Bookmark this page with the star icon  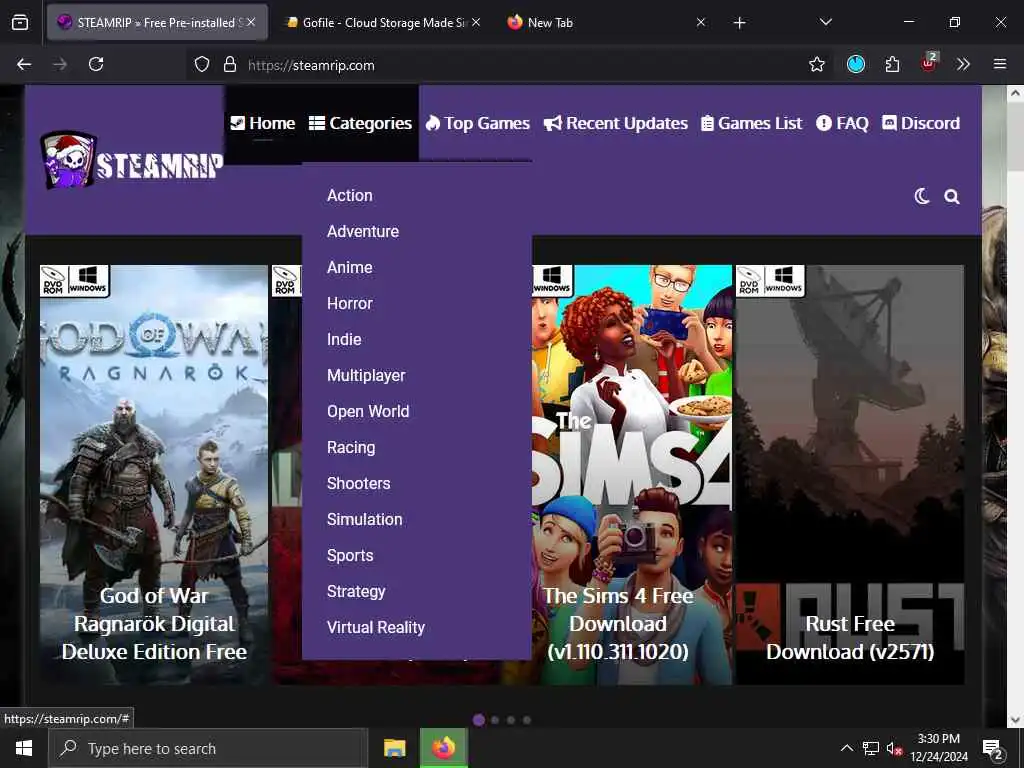click(816, 64)
